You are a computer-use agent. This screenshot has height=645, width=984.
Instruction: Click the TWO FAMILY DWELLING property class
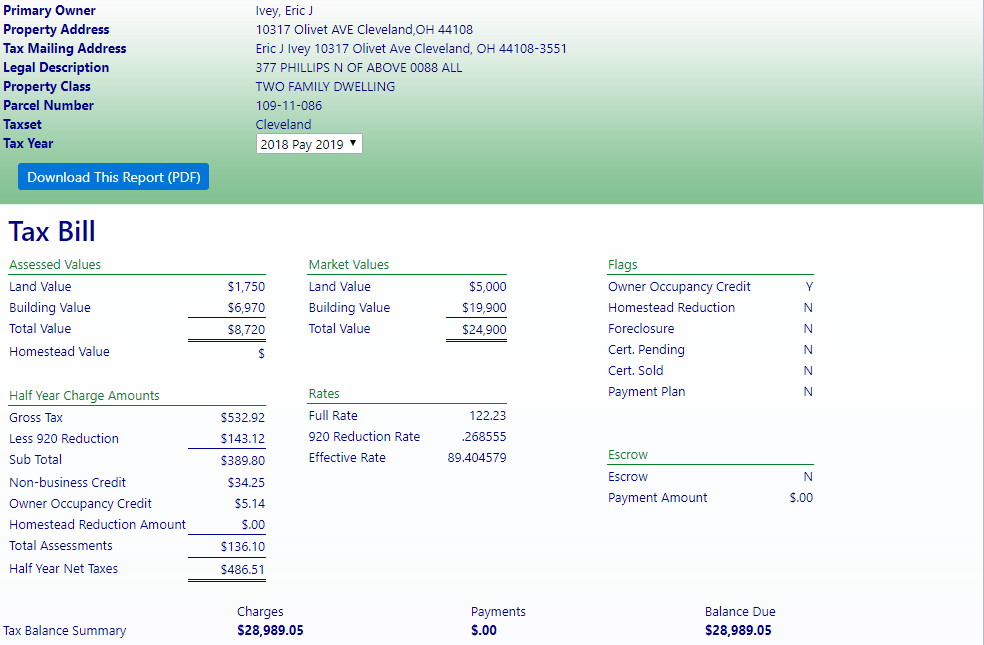pyautogui.click(x=325, y=87)
